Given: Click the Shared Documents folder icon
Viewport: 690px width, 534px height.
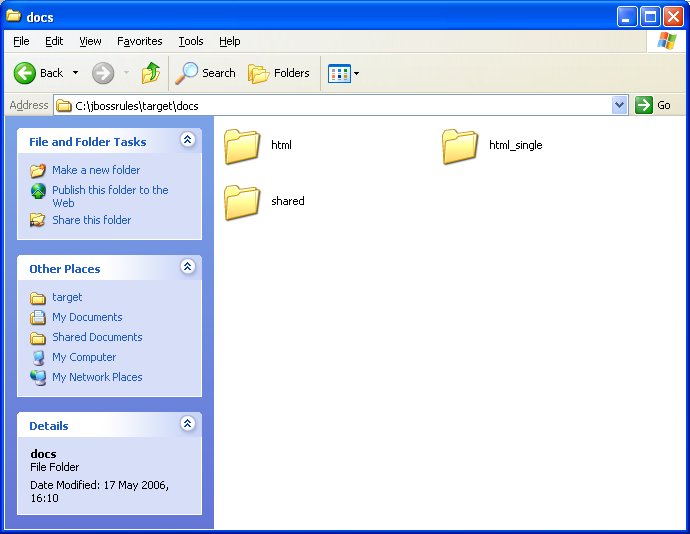Looking at the screenshot, I should click(x=38, y=338).
